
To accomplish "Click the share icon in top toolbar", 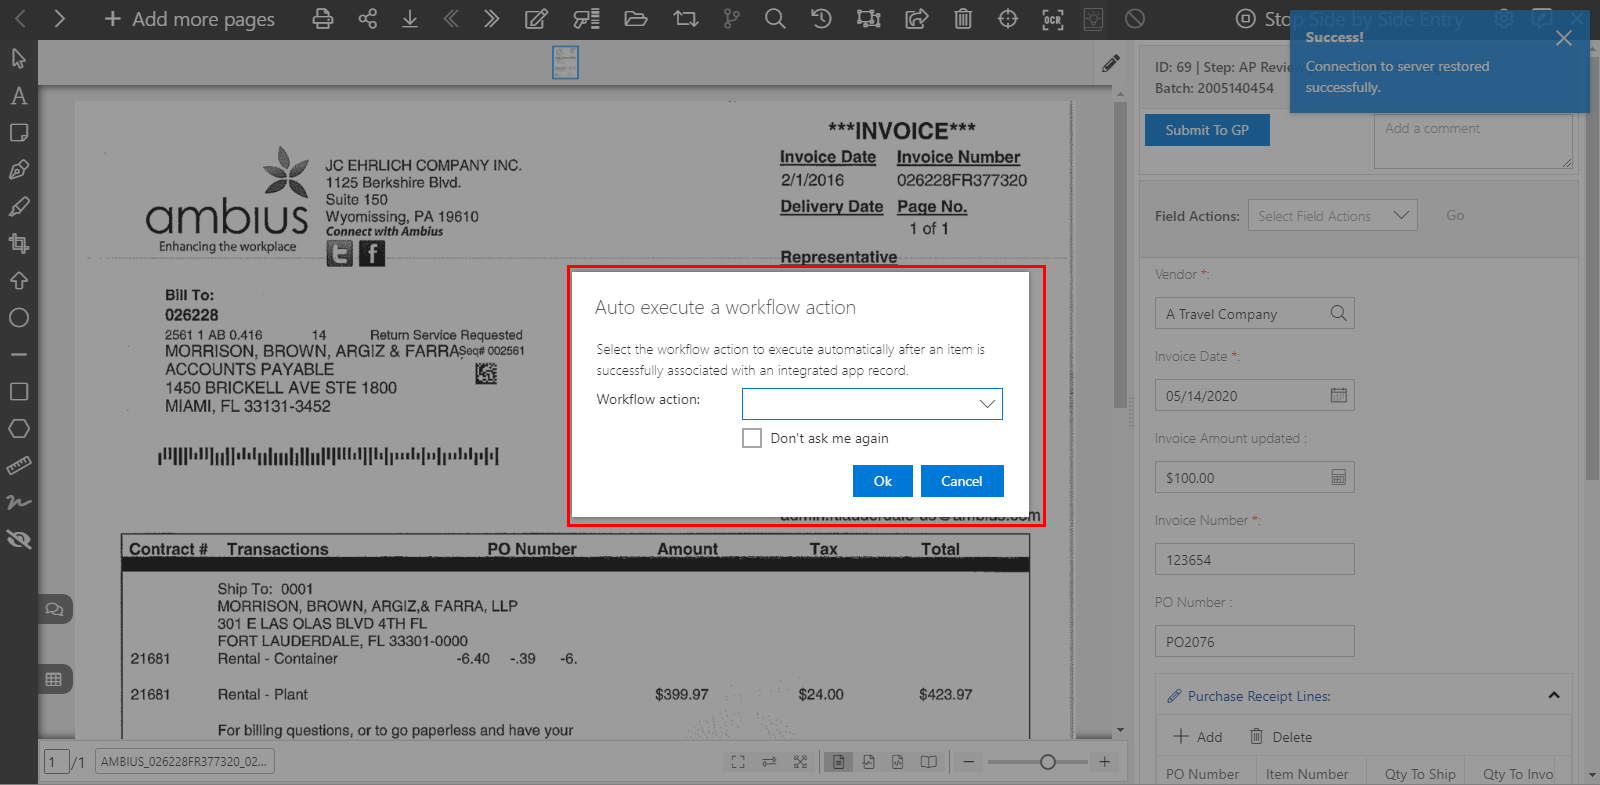I will click(x=368, y=19).
